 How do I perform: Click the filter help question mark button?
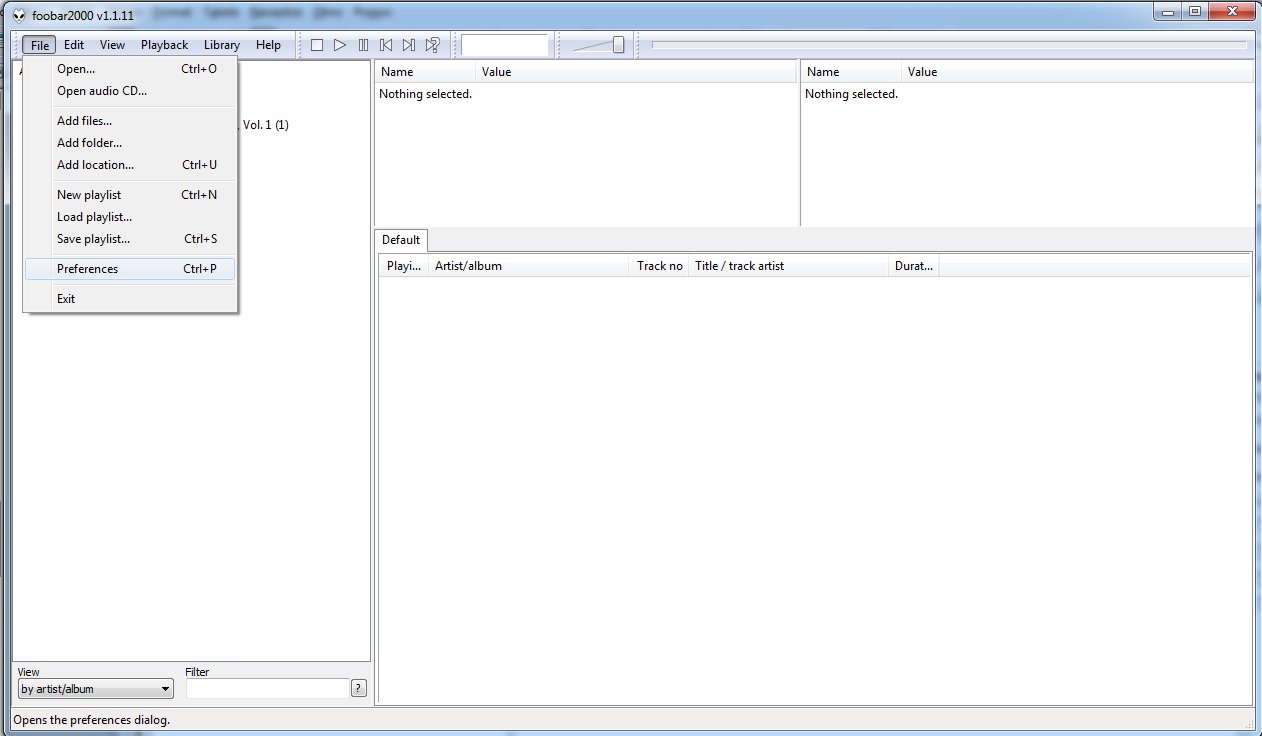click(x=359, y=688)
